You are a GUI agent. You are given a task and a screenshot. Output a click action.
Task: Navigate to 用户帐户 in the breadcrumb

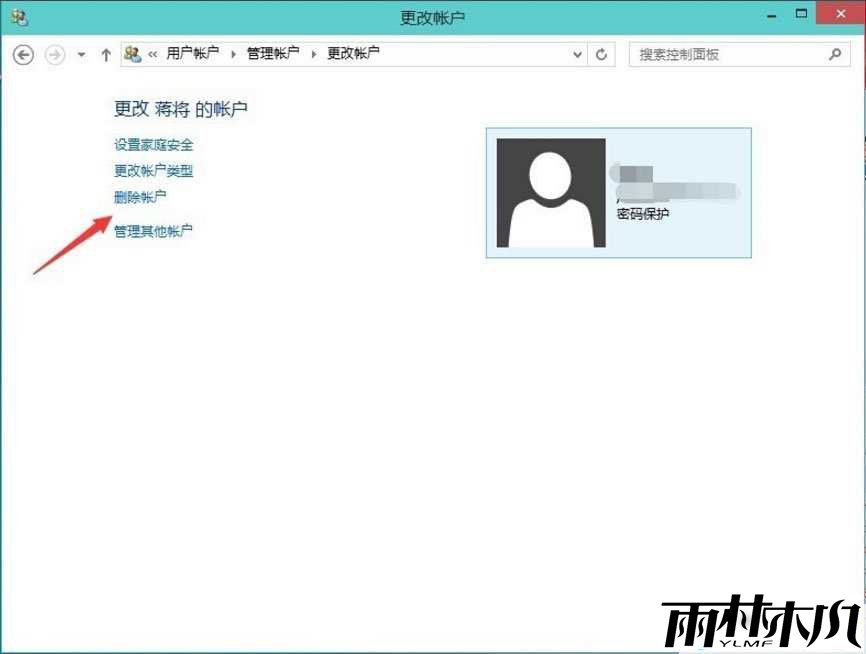(x=192, y=54)
